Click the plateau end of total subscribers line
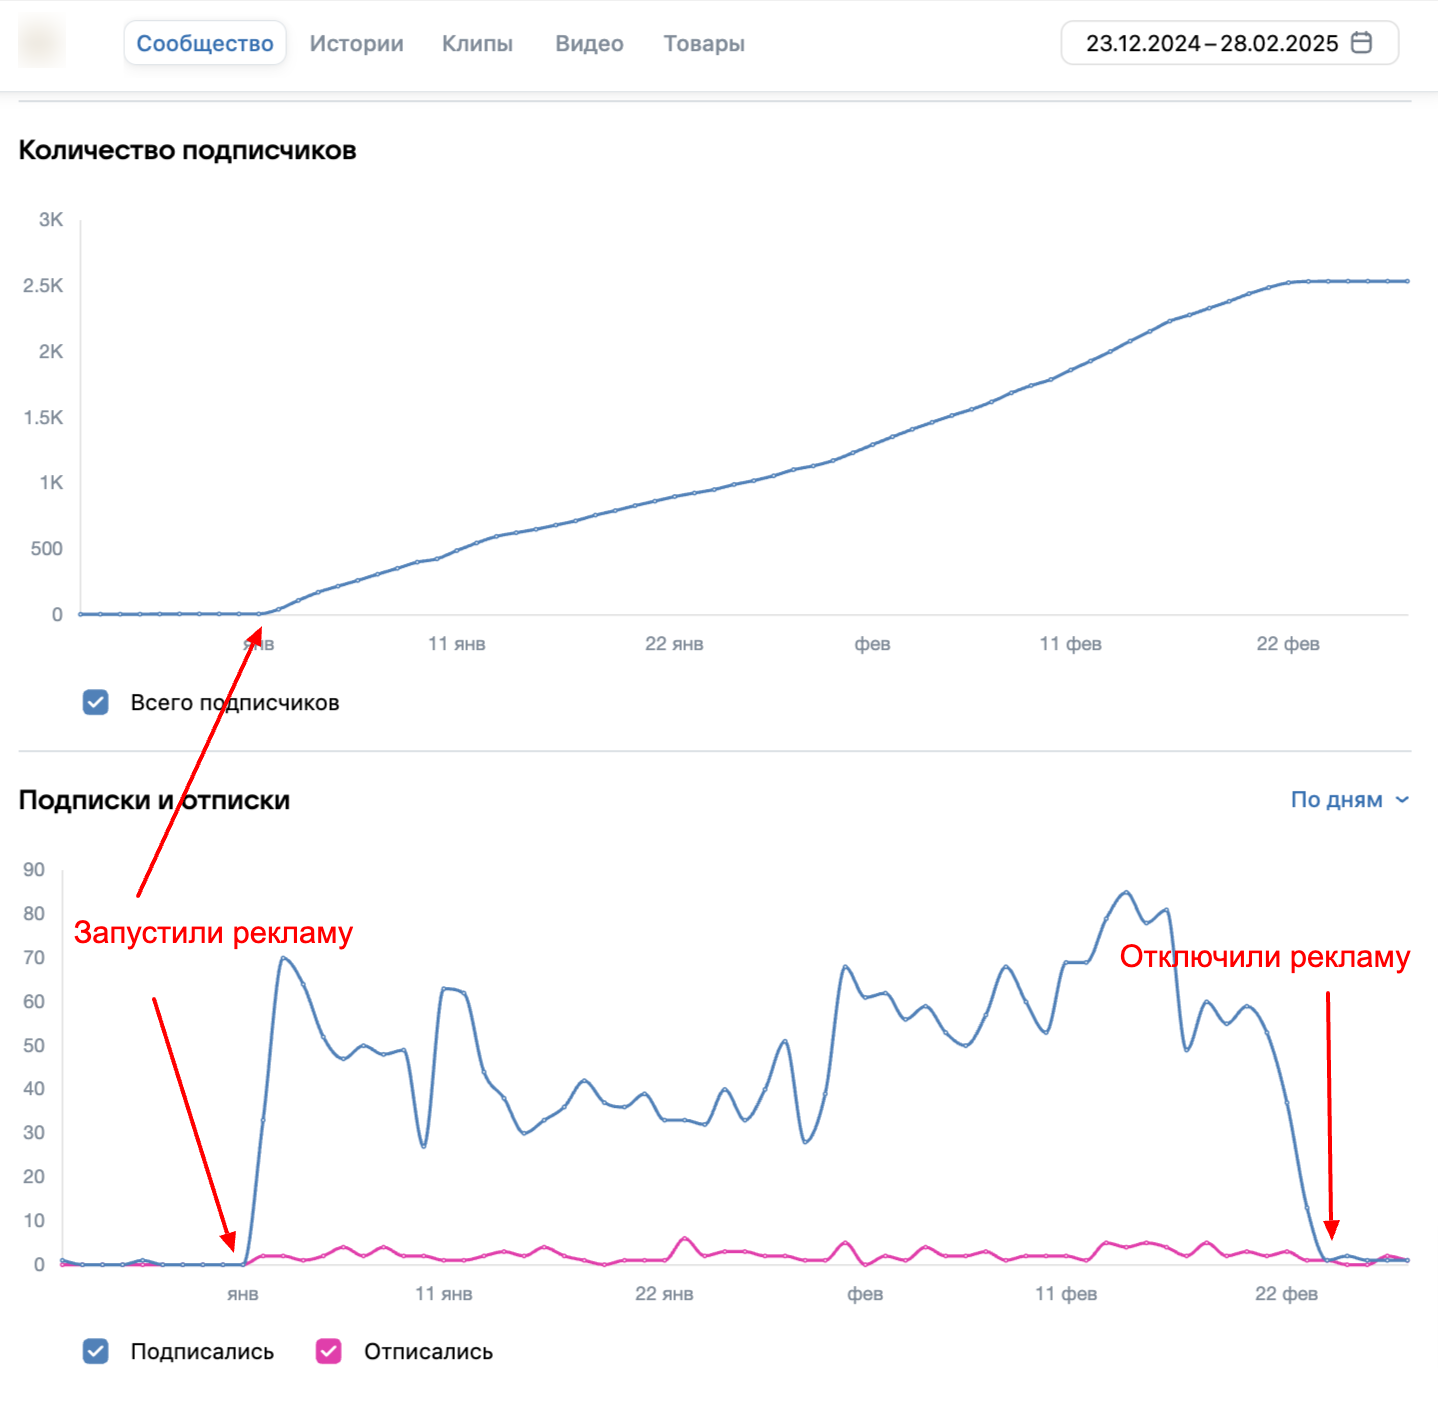Viewport: 1438px width, 1409px height. tap(1408, 281)
